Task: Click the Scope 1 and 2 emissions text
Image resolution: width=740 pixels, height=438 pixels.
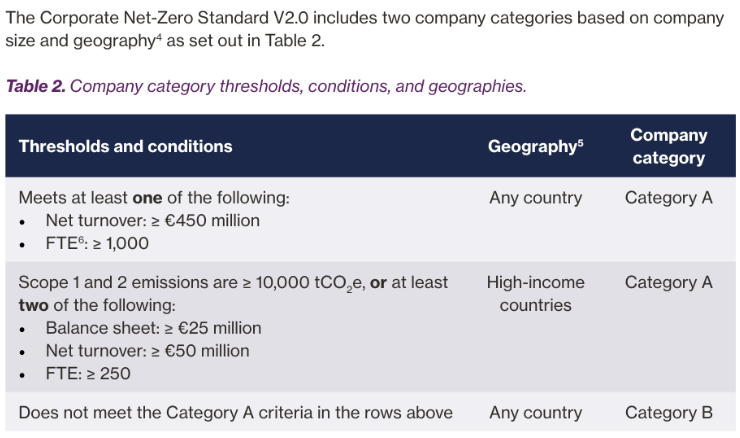Action: (128, 282)
